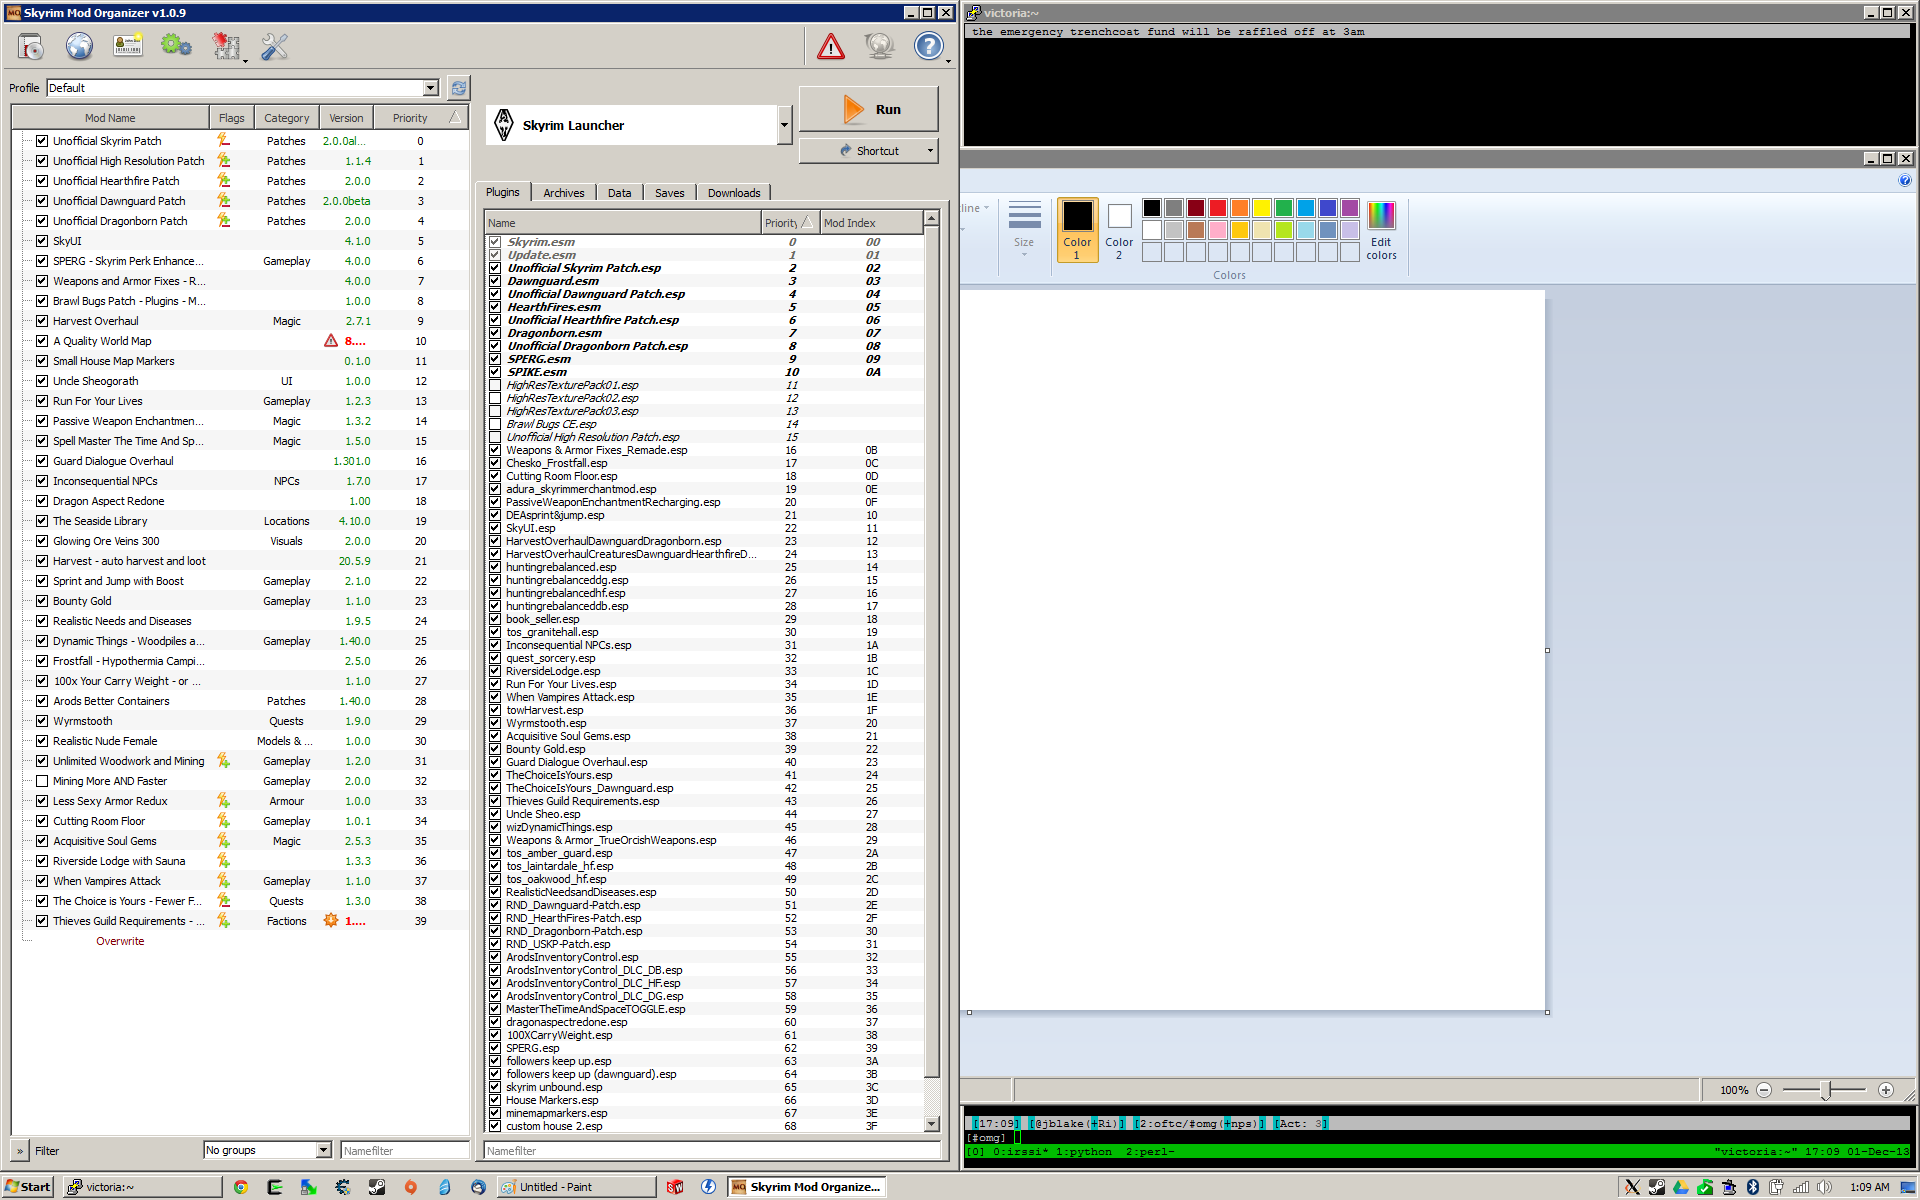1920x1200 pixels.
Task: Toggle Bounty Gold.esp plugin checkbox
Action: (495, 749)
